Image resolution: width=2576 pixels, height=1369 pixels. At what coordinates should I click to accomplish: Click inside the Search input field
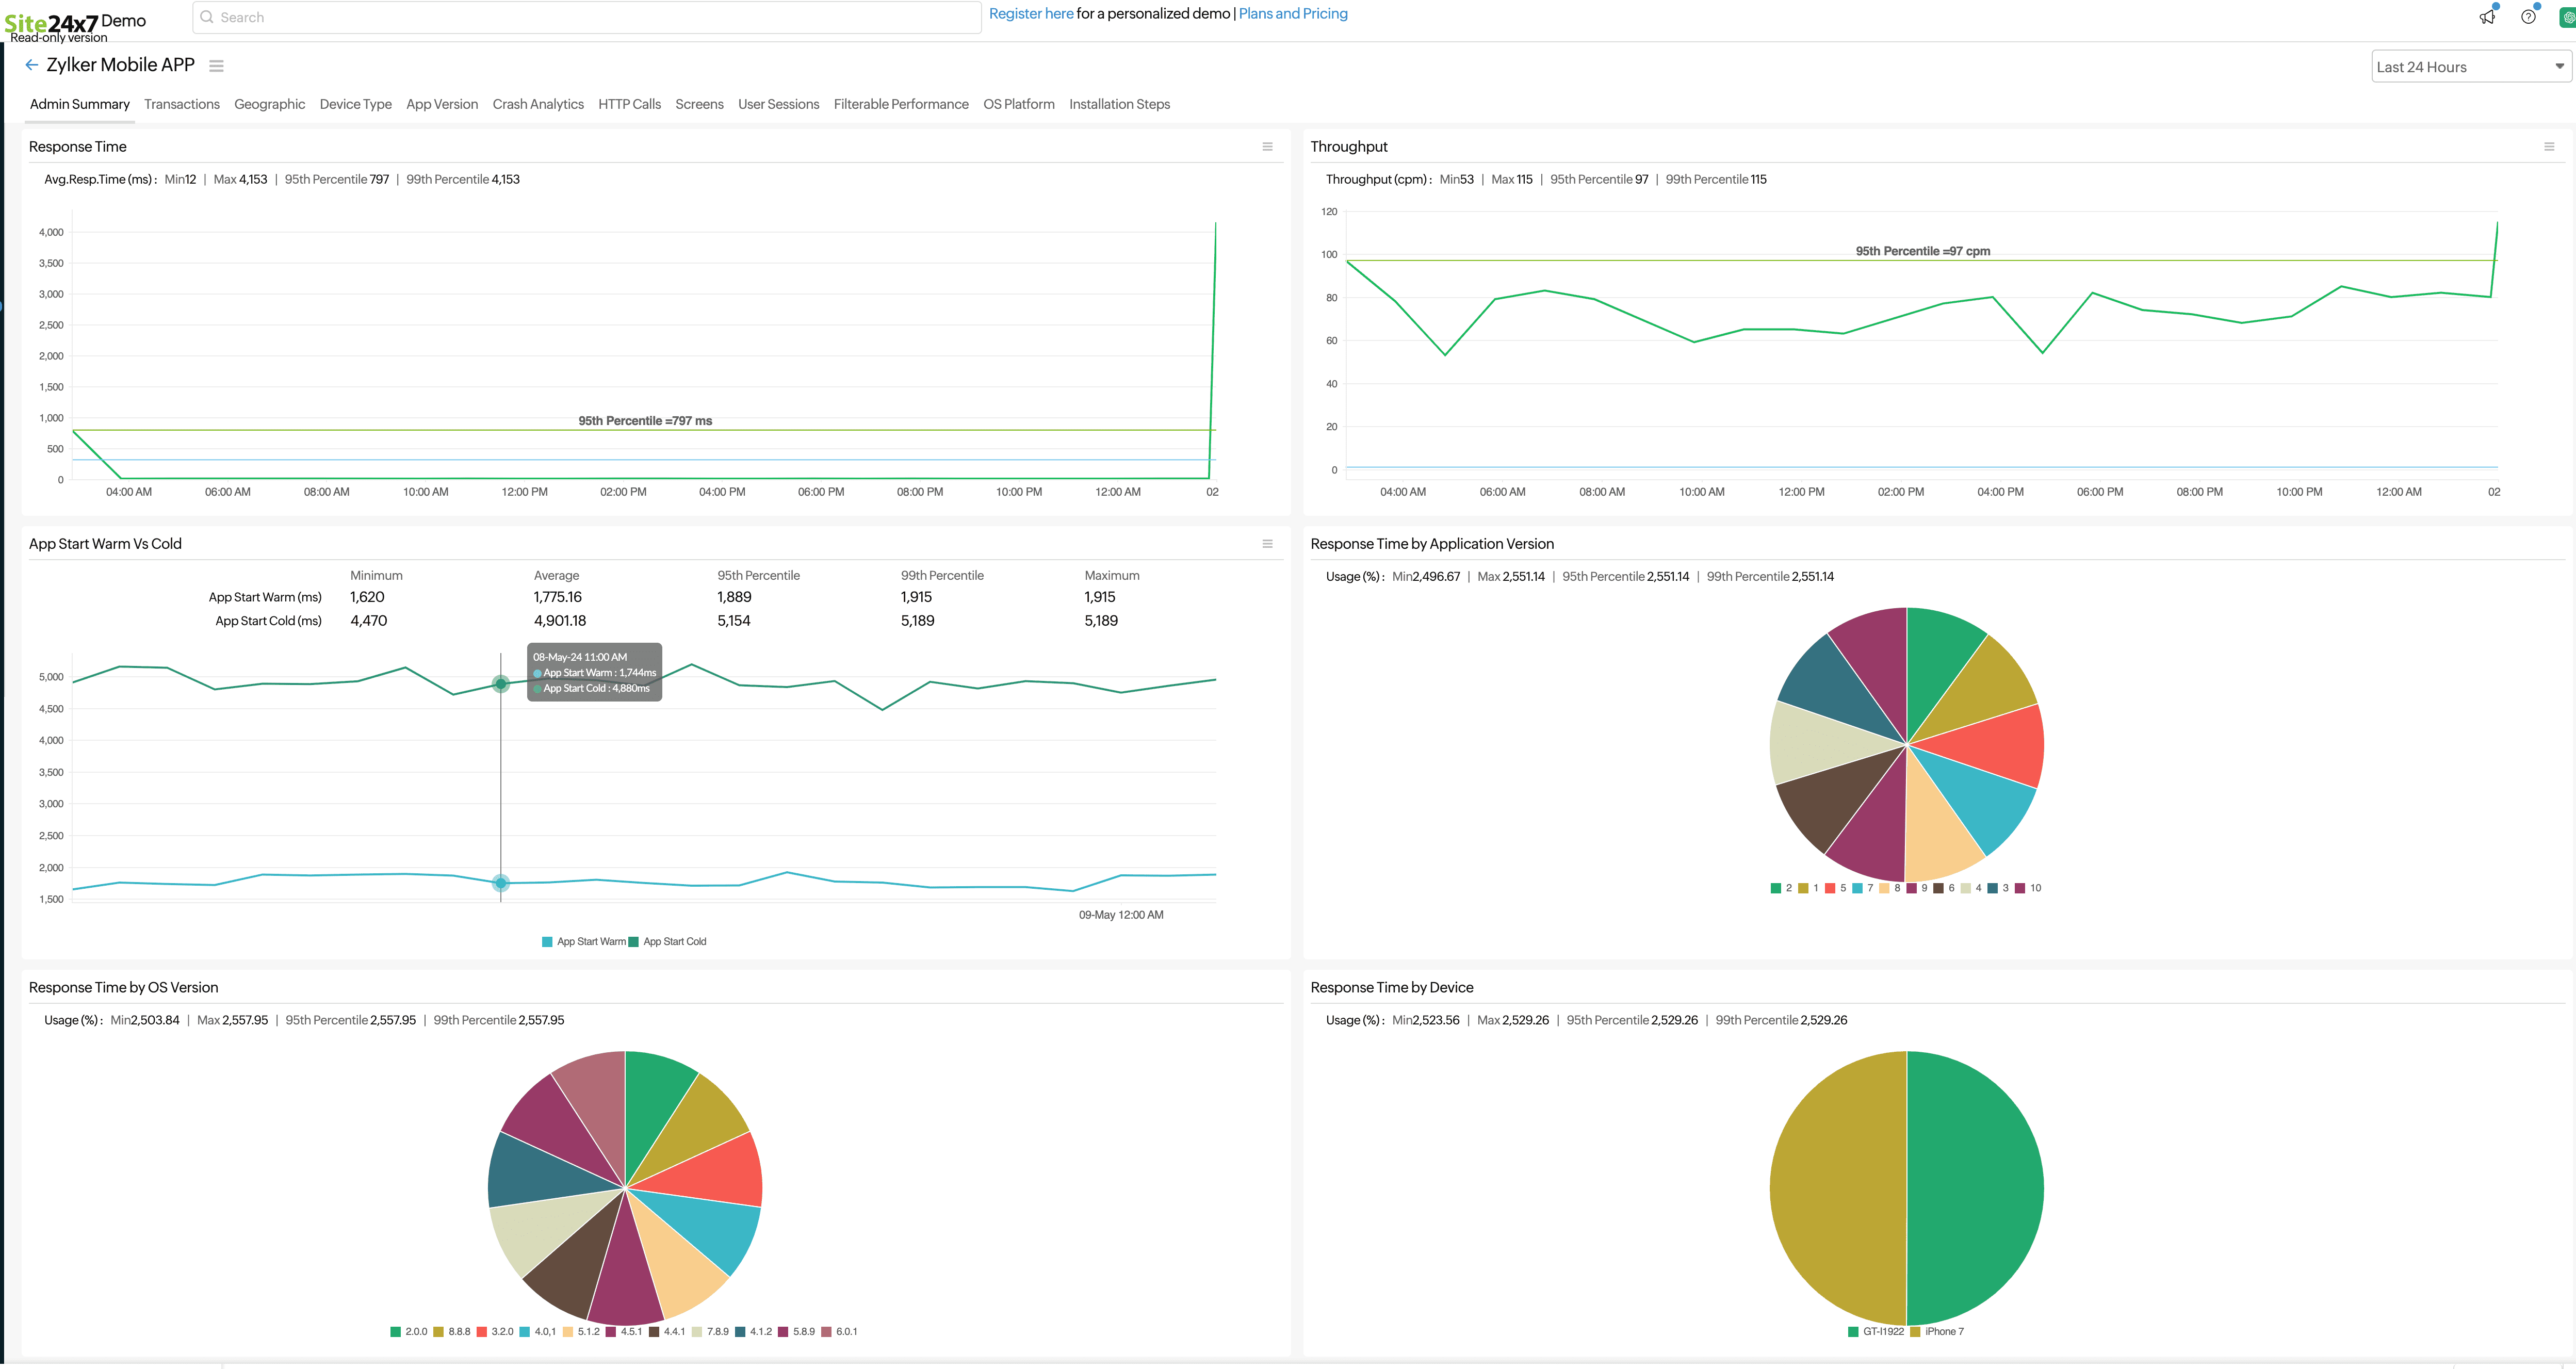pos(590,17)
